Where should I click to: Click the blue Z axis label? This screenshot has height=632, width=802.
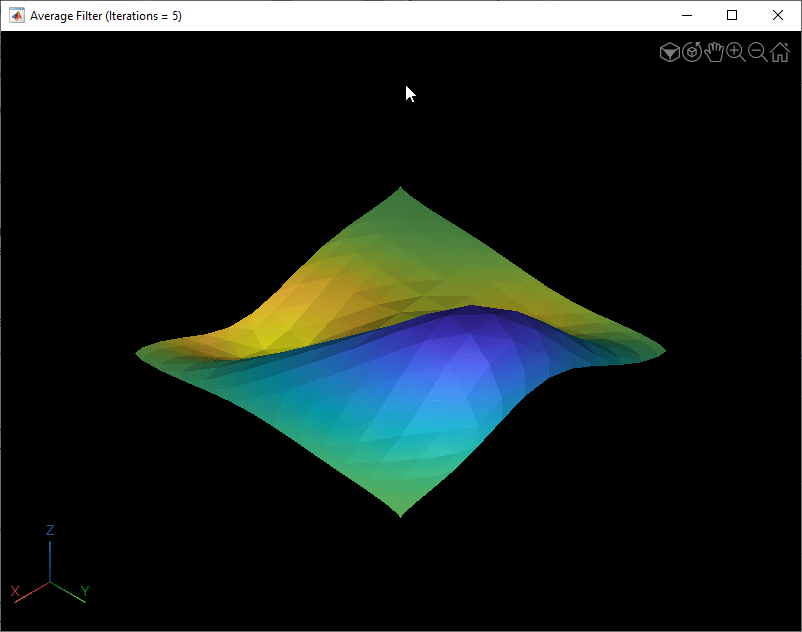(x=50, y=530)
